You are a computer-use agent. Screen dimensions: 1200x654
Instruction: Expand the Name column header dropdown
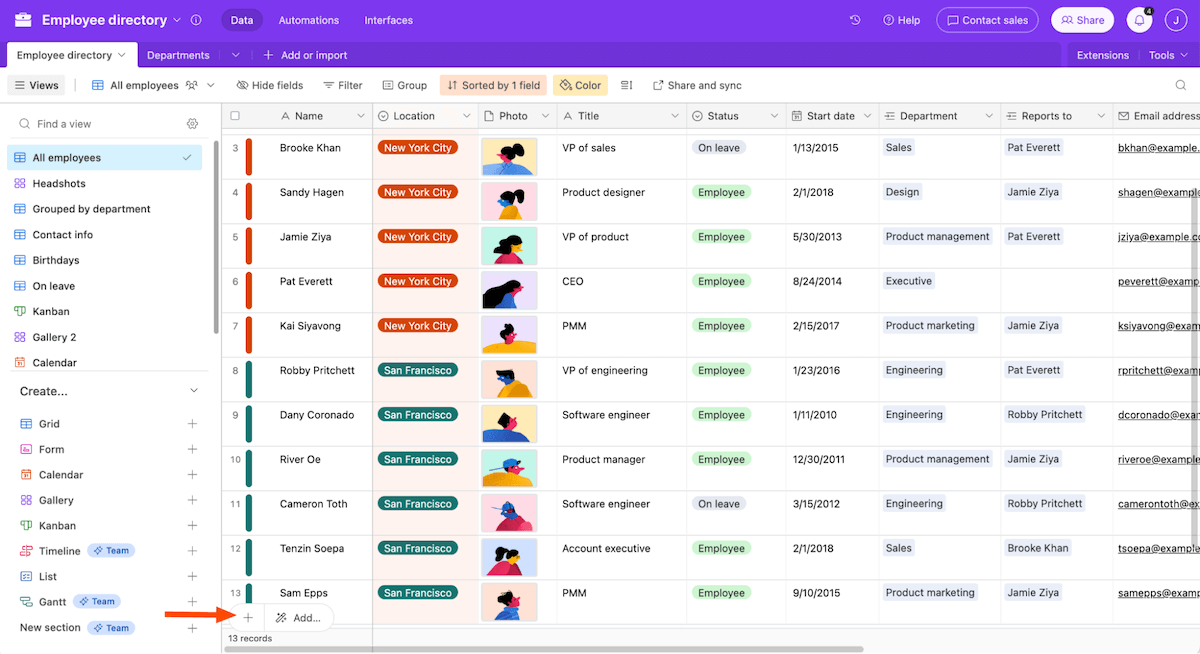click(x=363, y=115)
